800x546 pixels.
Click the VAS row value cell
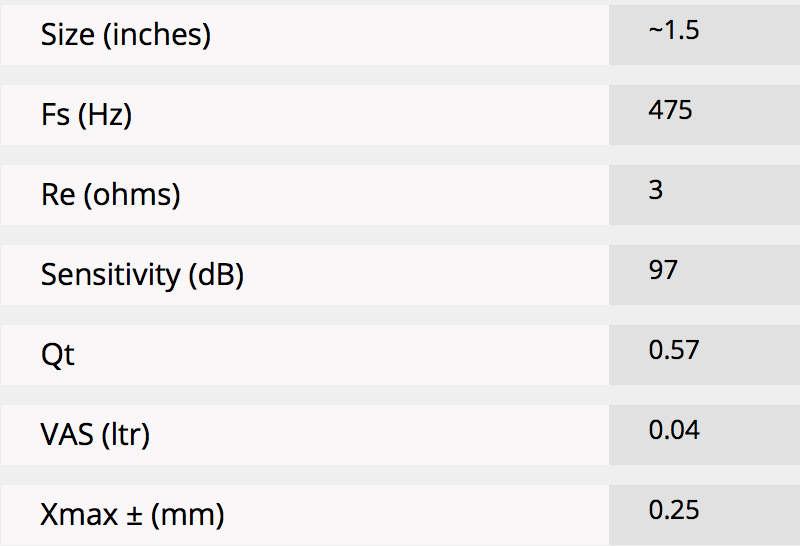click(x=705, y=435)
